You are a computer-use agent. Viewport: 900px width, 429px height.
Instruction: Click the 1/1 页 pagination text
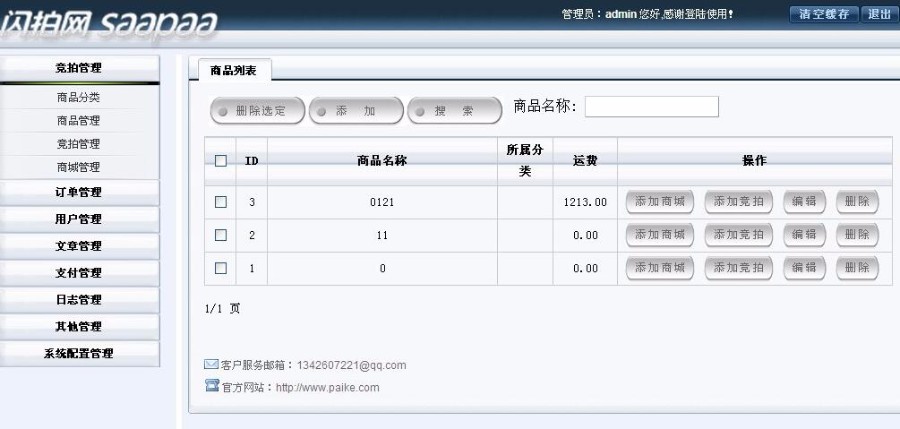click(x=223, y=309)
